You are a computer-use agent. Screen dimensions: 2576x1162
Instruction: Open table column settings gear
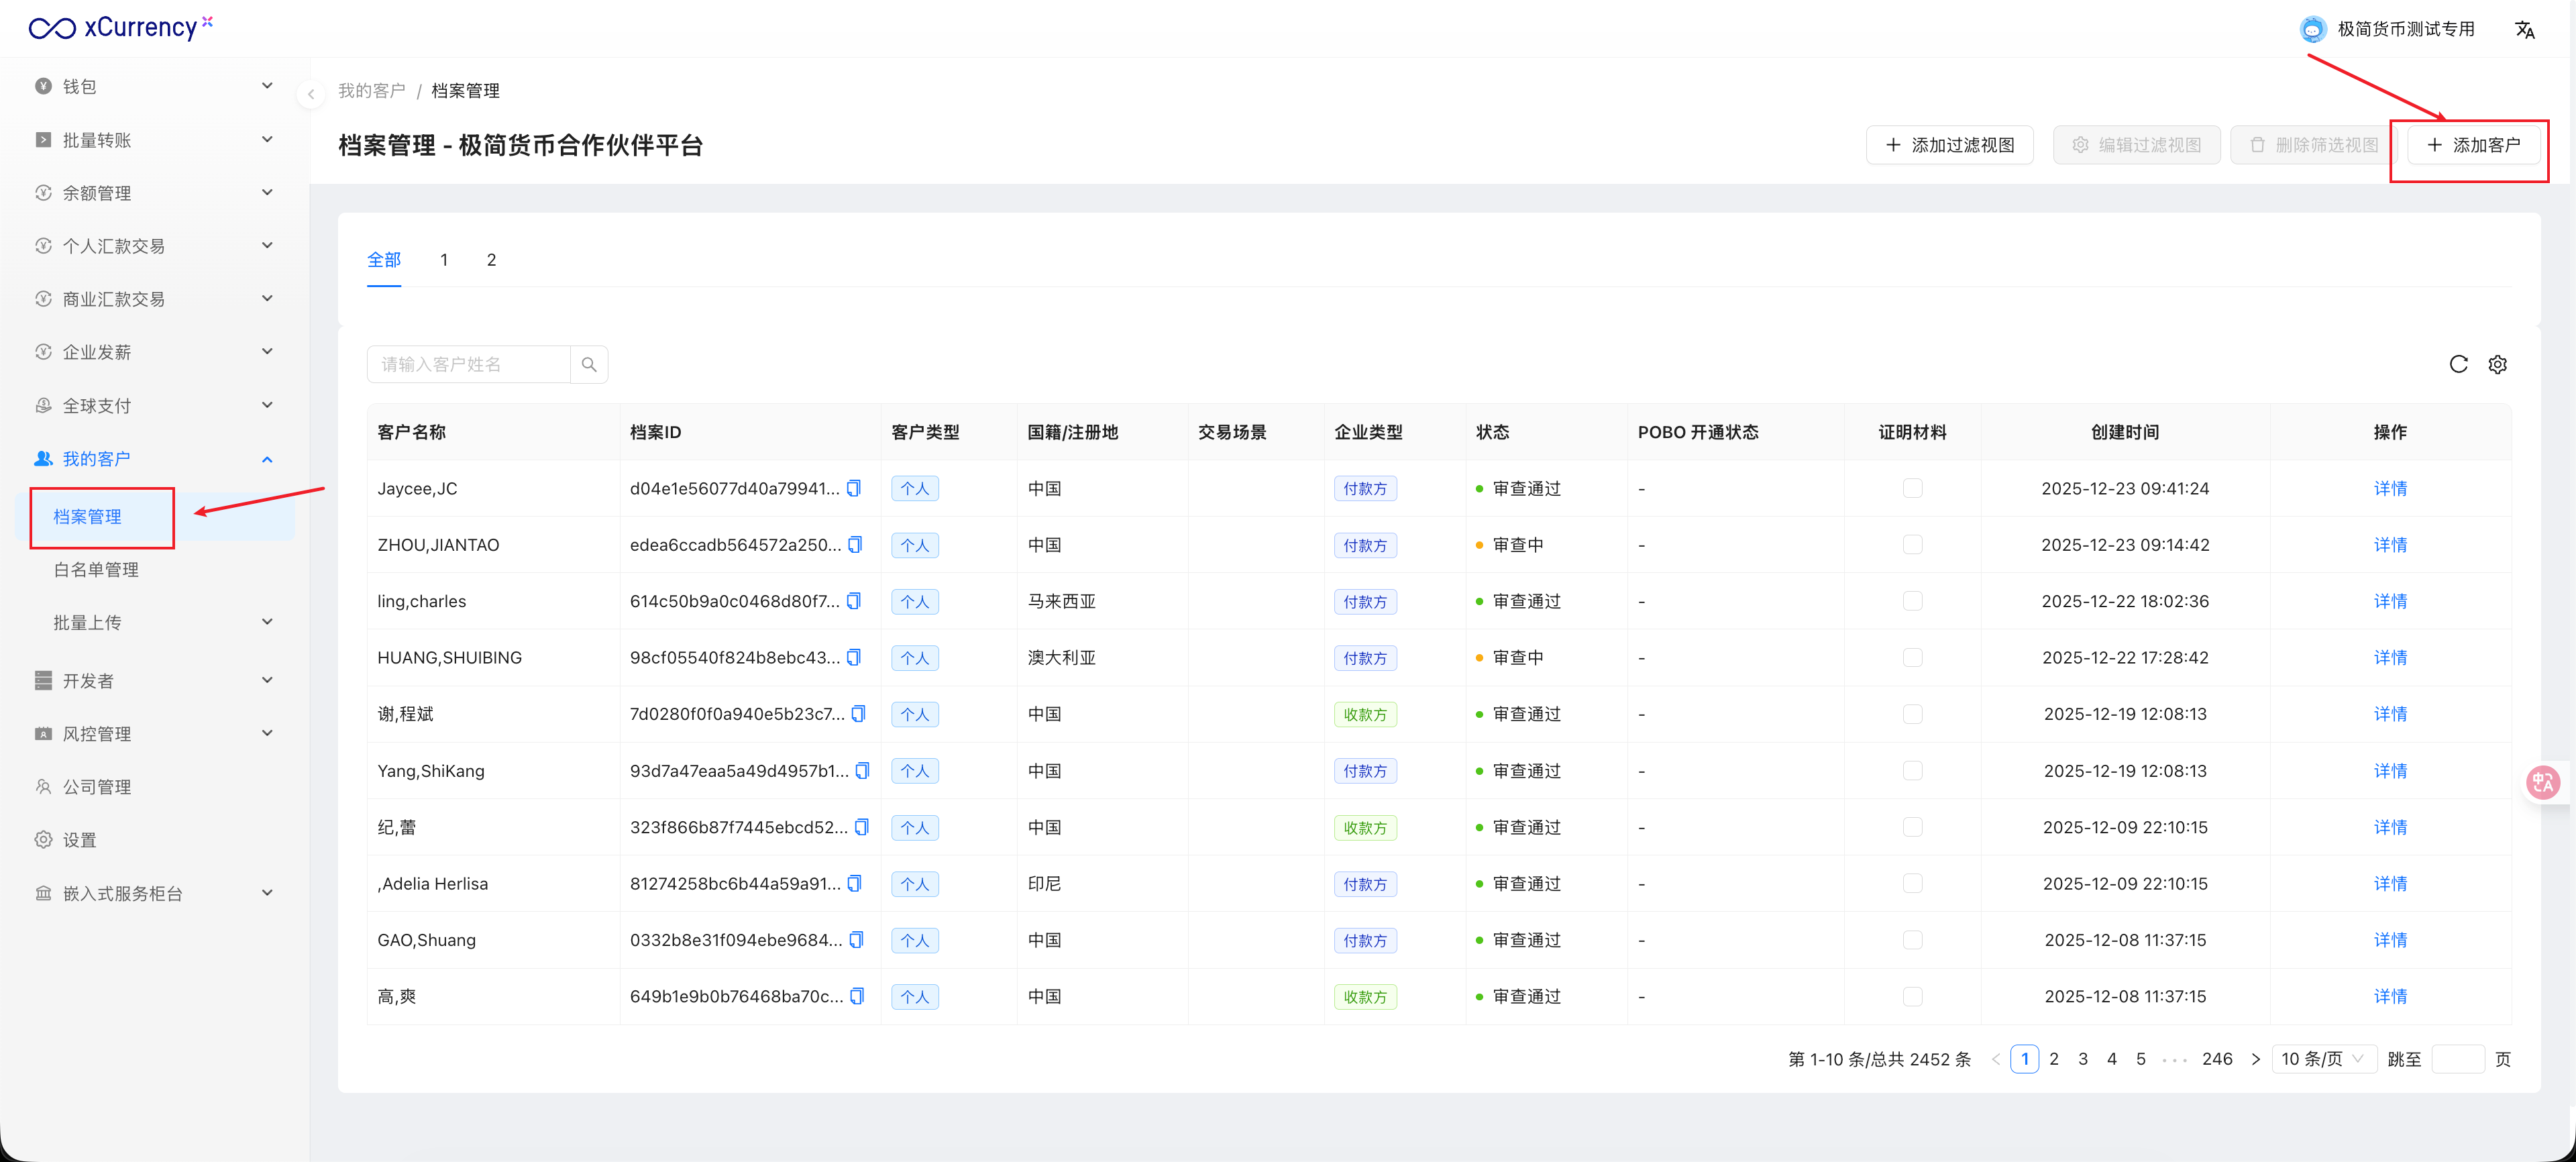coord(2497,364)
